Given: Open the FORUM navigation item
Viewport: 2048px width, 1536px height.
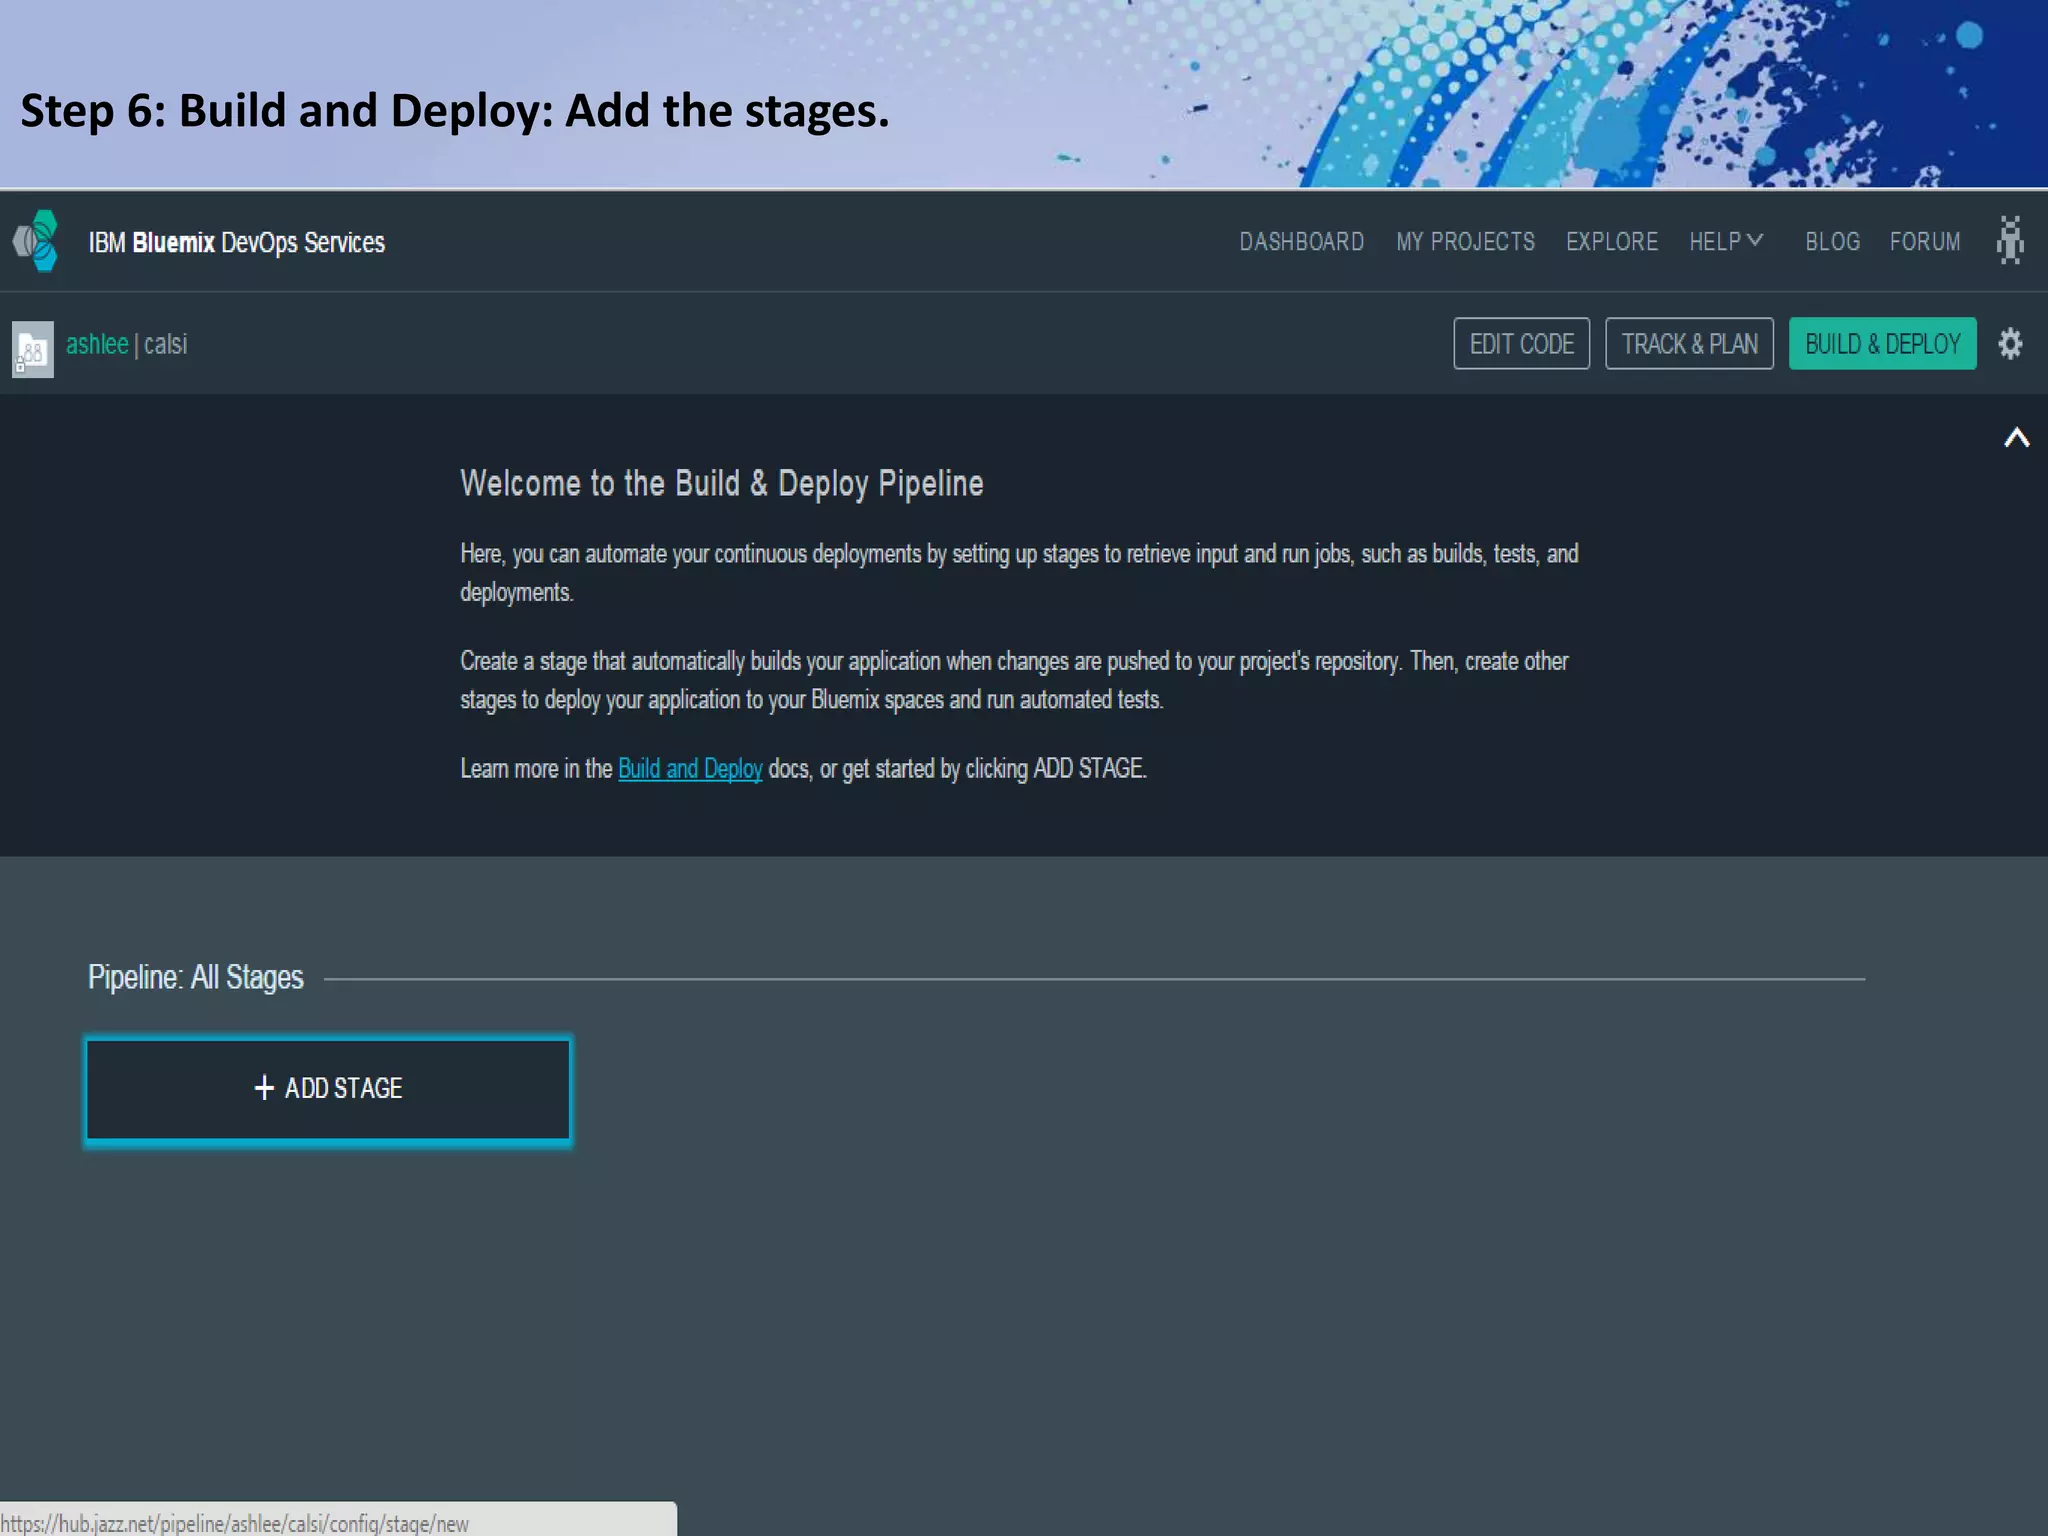Looking at the screenshot, I should [x=1924, y=242].
